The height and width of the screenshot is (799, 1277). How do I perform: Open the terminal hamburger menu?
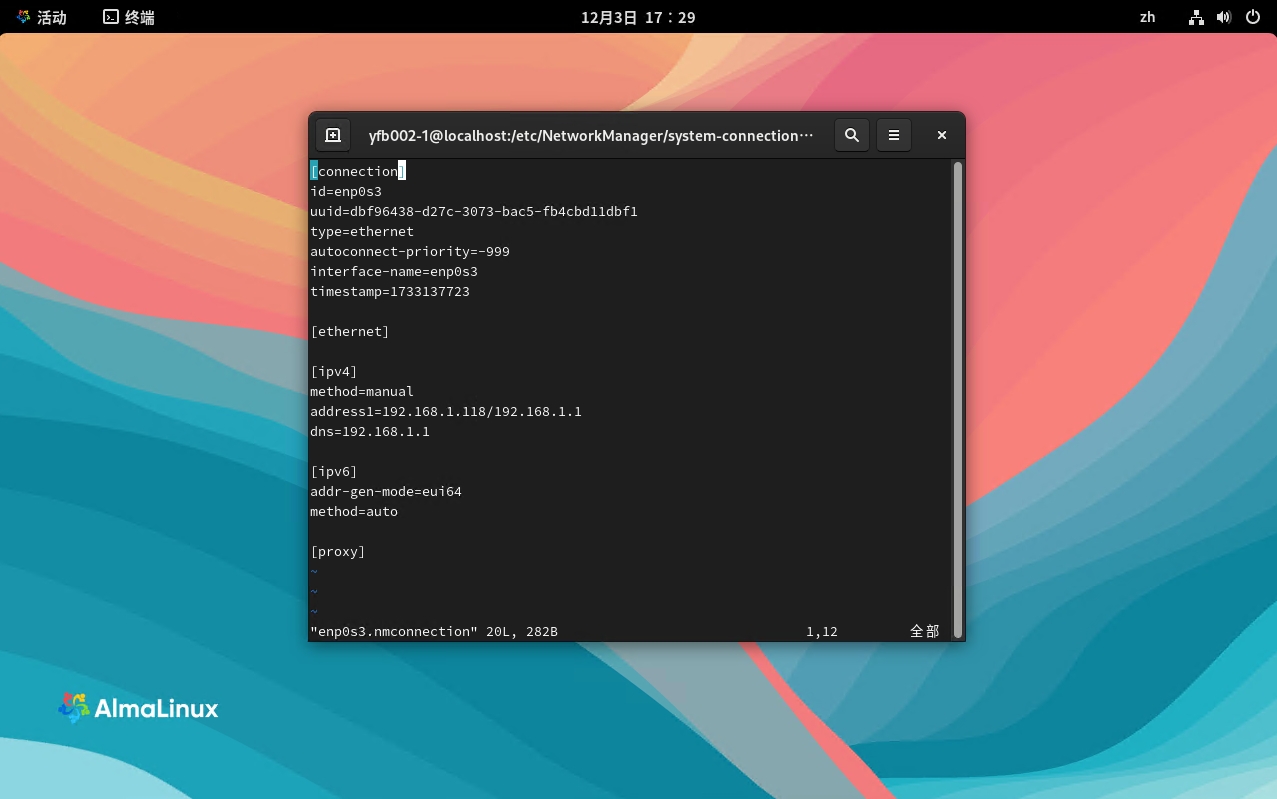click(894, 135)
